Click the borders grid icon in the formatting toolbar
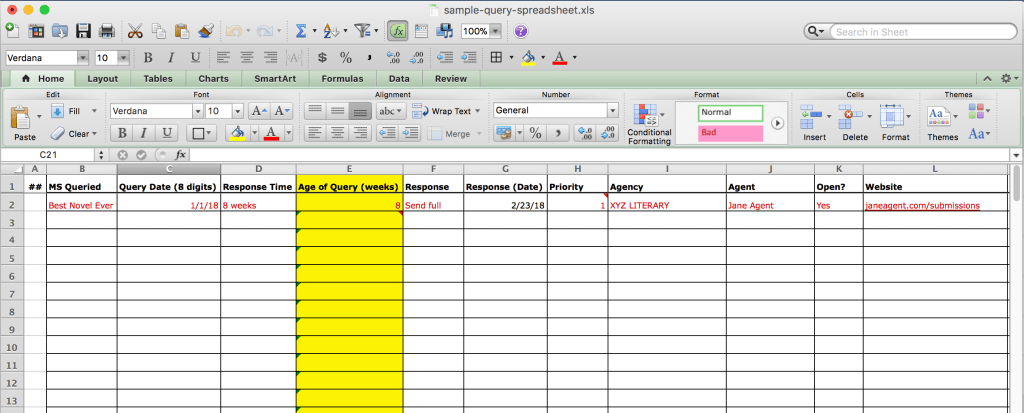Image resolution: width=1024 pixels, height=413 pixels. [x=496, y=58]
